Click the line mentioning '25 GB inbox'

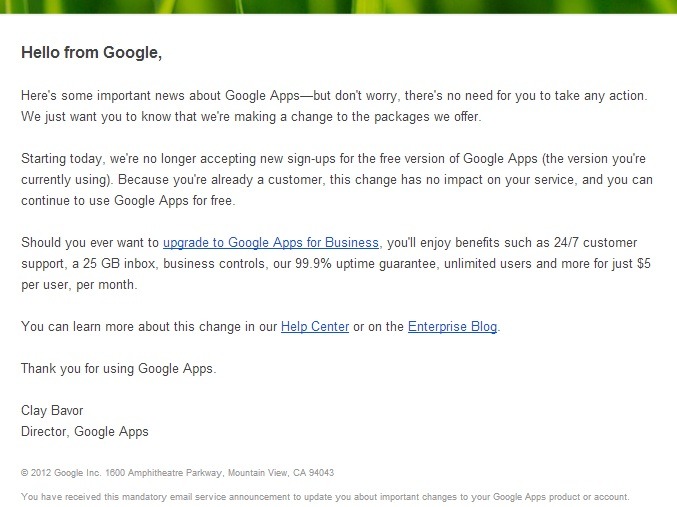point(336,264)
